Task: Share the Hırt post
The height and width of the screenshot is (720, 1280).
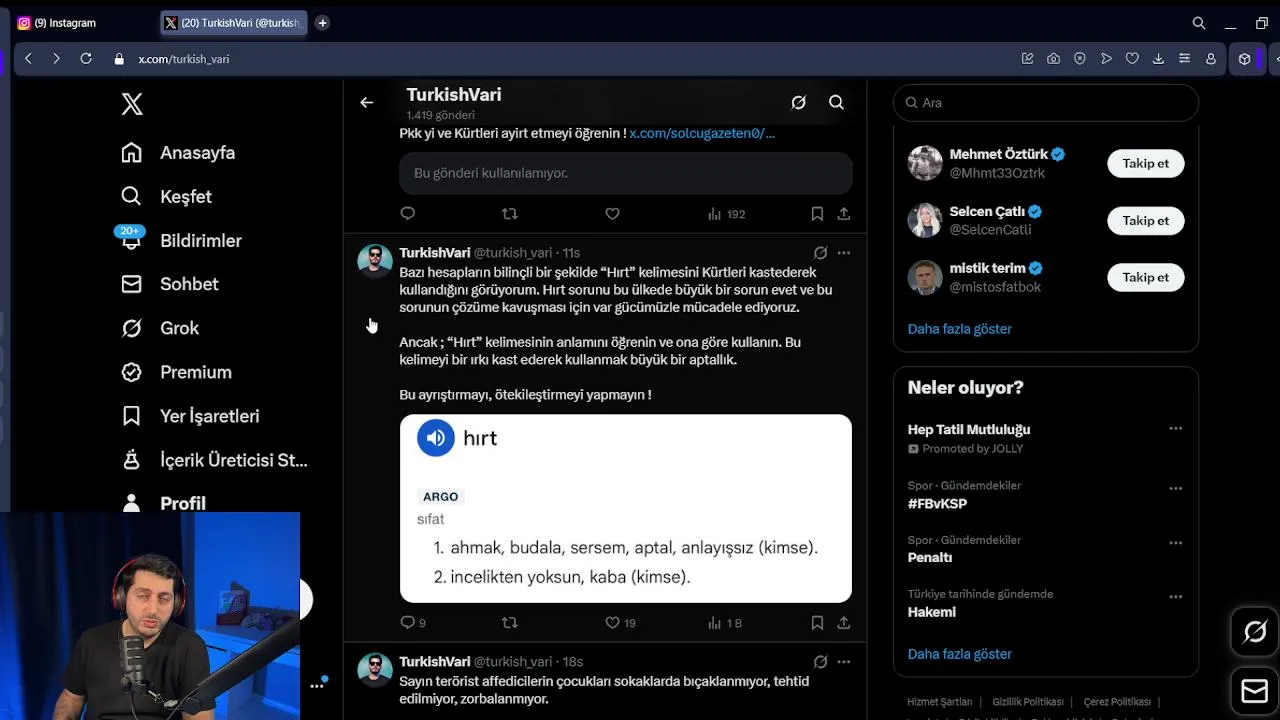Action: coord(844,622)
